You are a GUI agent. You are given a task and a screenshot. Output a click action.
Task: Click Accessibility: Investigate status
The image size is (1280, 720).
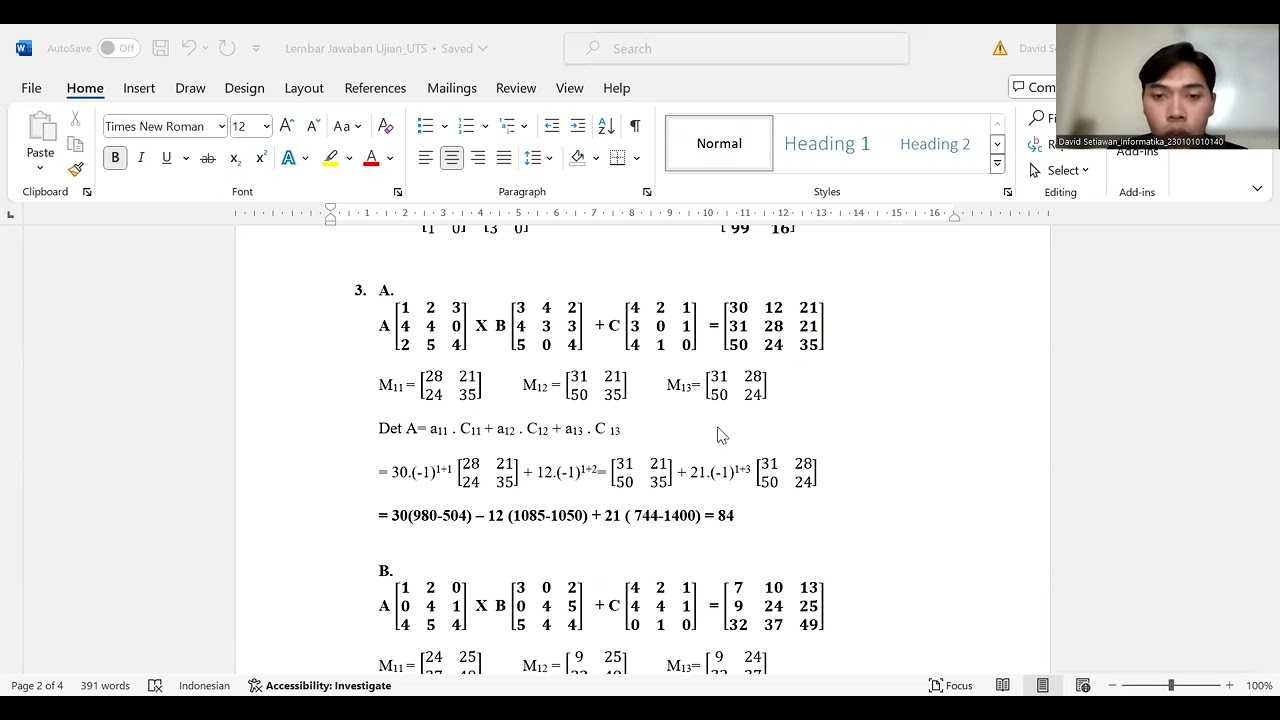point(320,685)
